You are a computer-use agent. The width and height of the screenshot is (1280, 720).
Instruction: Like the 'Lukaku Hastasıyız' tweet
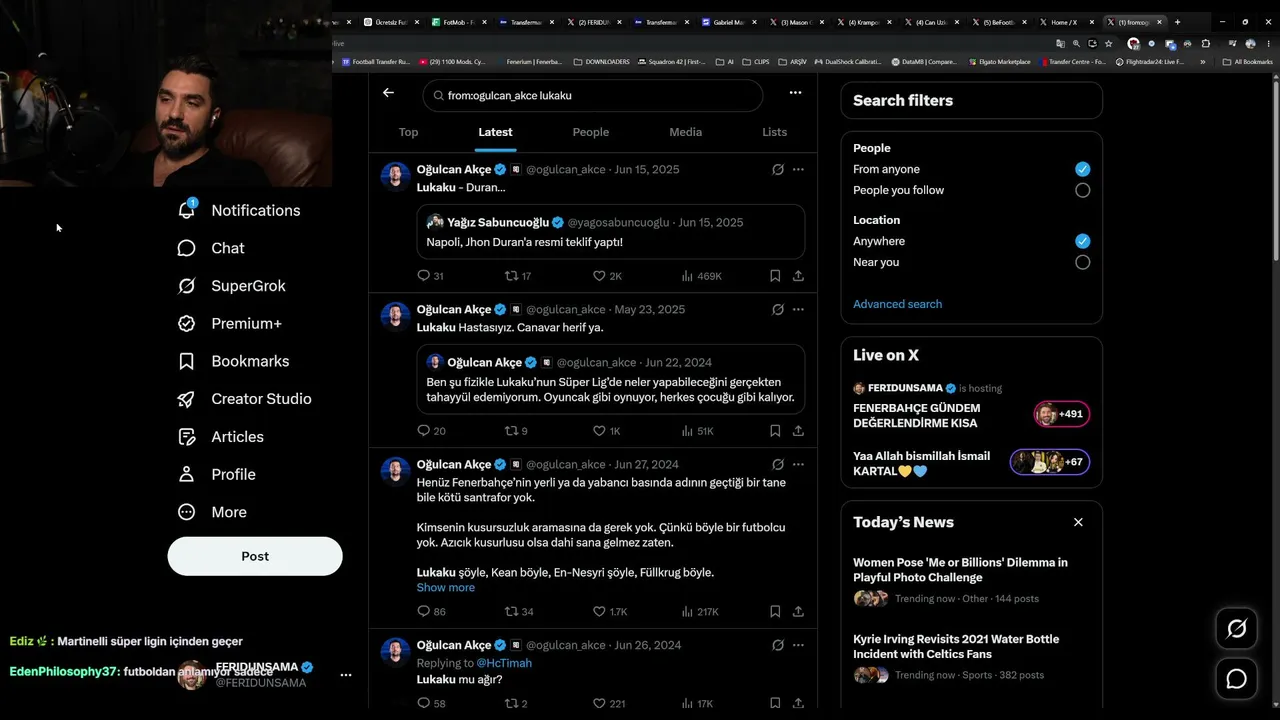pyautogui.click(x=607, y=431)
